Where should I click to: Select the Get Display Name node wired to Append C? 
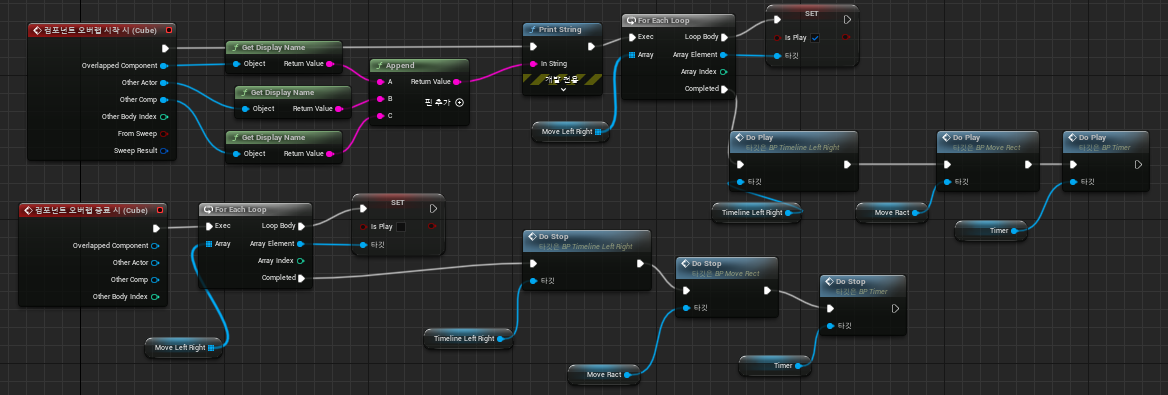point(284,137)
